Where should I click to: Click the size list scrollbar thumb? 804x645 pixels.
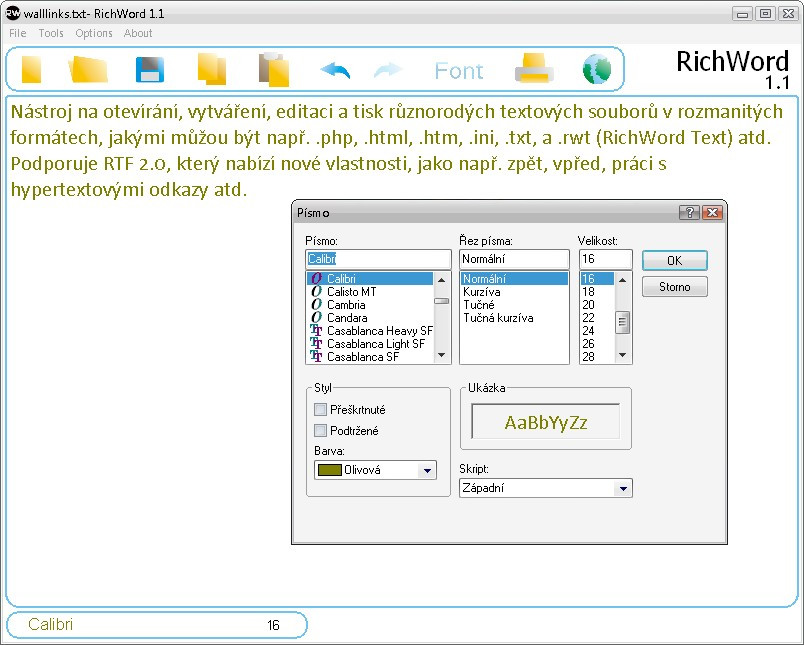tap(622, 322)
